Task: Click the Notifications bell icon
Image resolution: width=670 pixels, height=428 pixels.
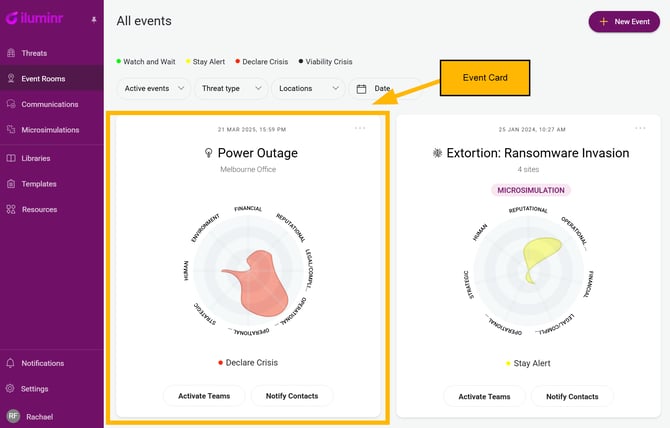Action: [x=11, y=363]
